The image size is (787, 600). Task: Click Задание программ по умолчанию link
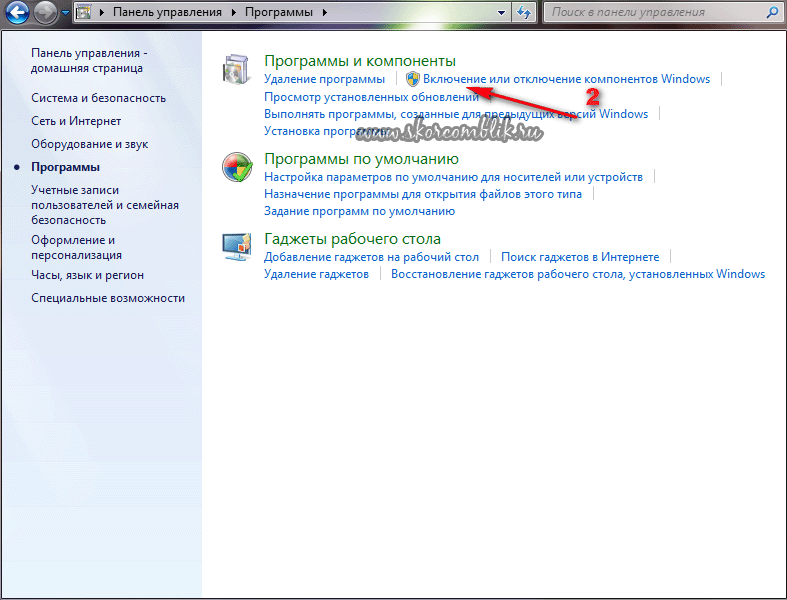(x=359, y=211)
